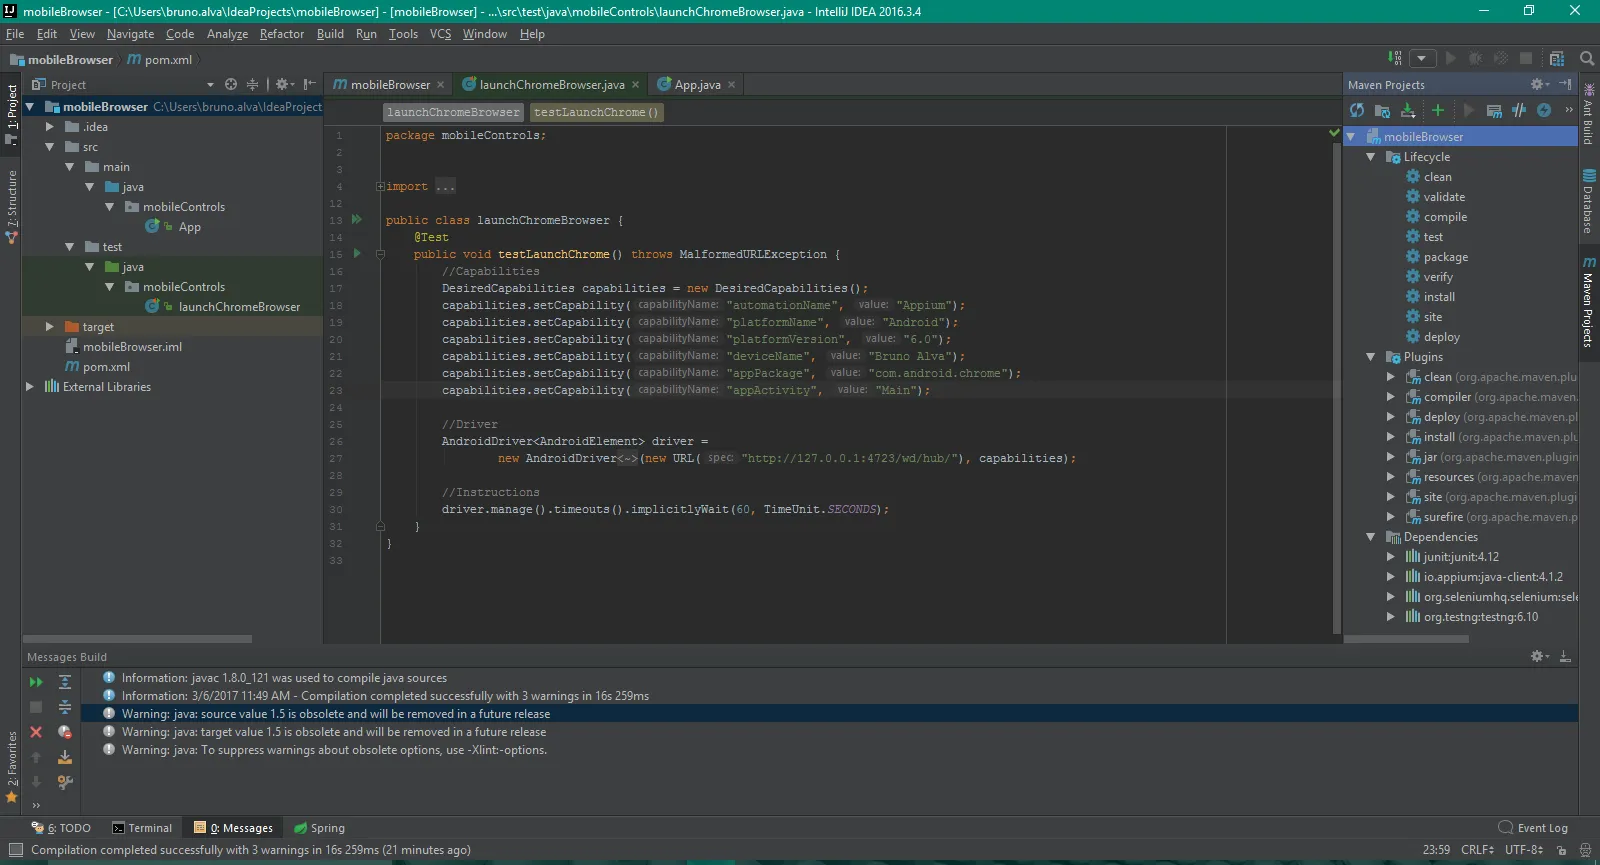
Task: Open the Terminal tool window button
Action: point(142,828)
